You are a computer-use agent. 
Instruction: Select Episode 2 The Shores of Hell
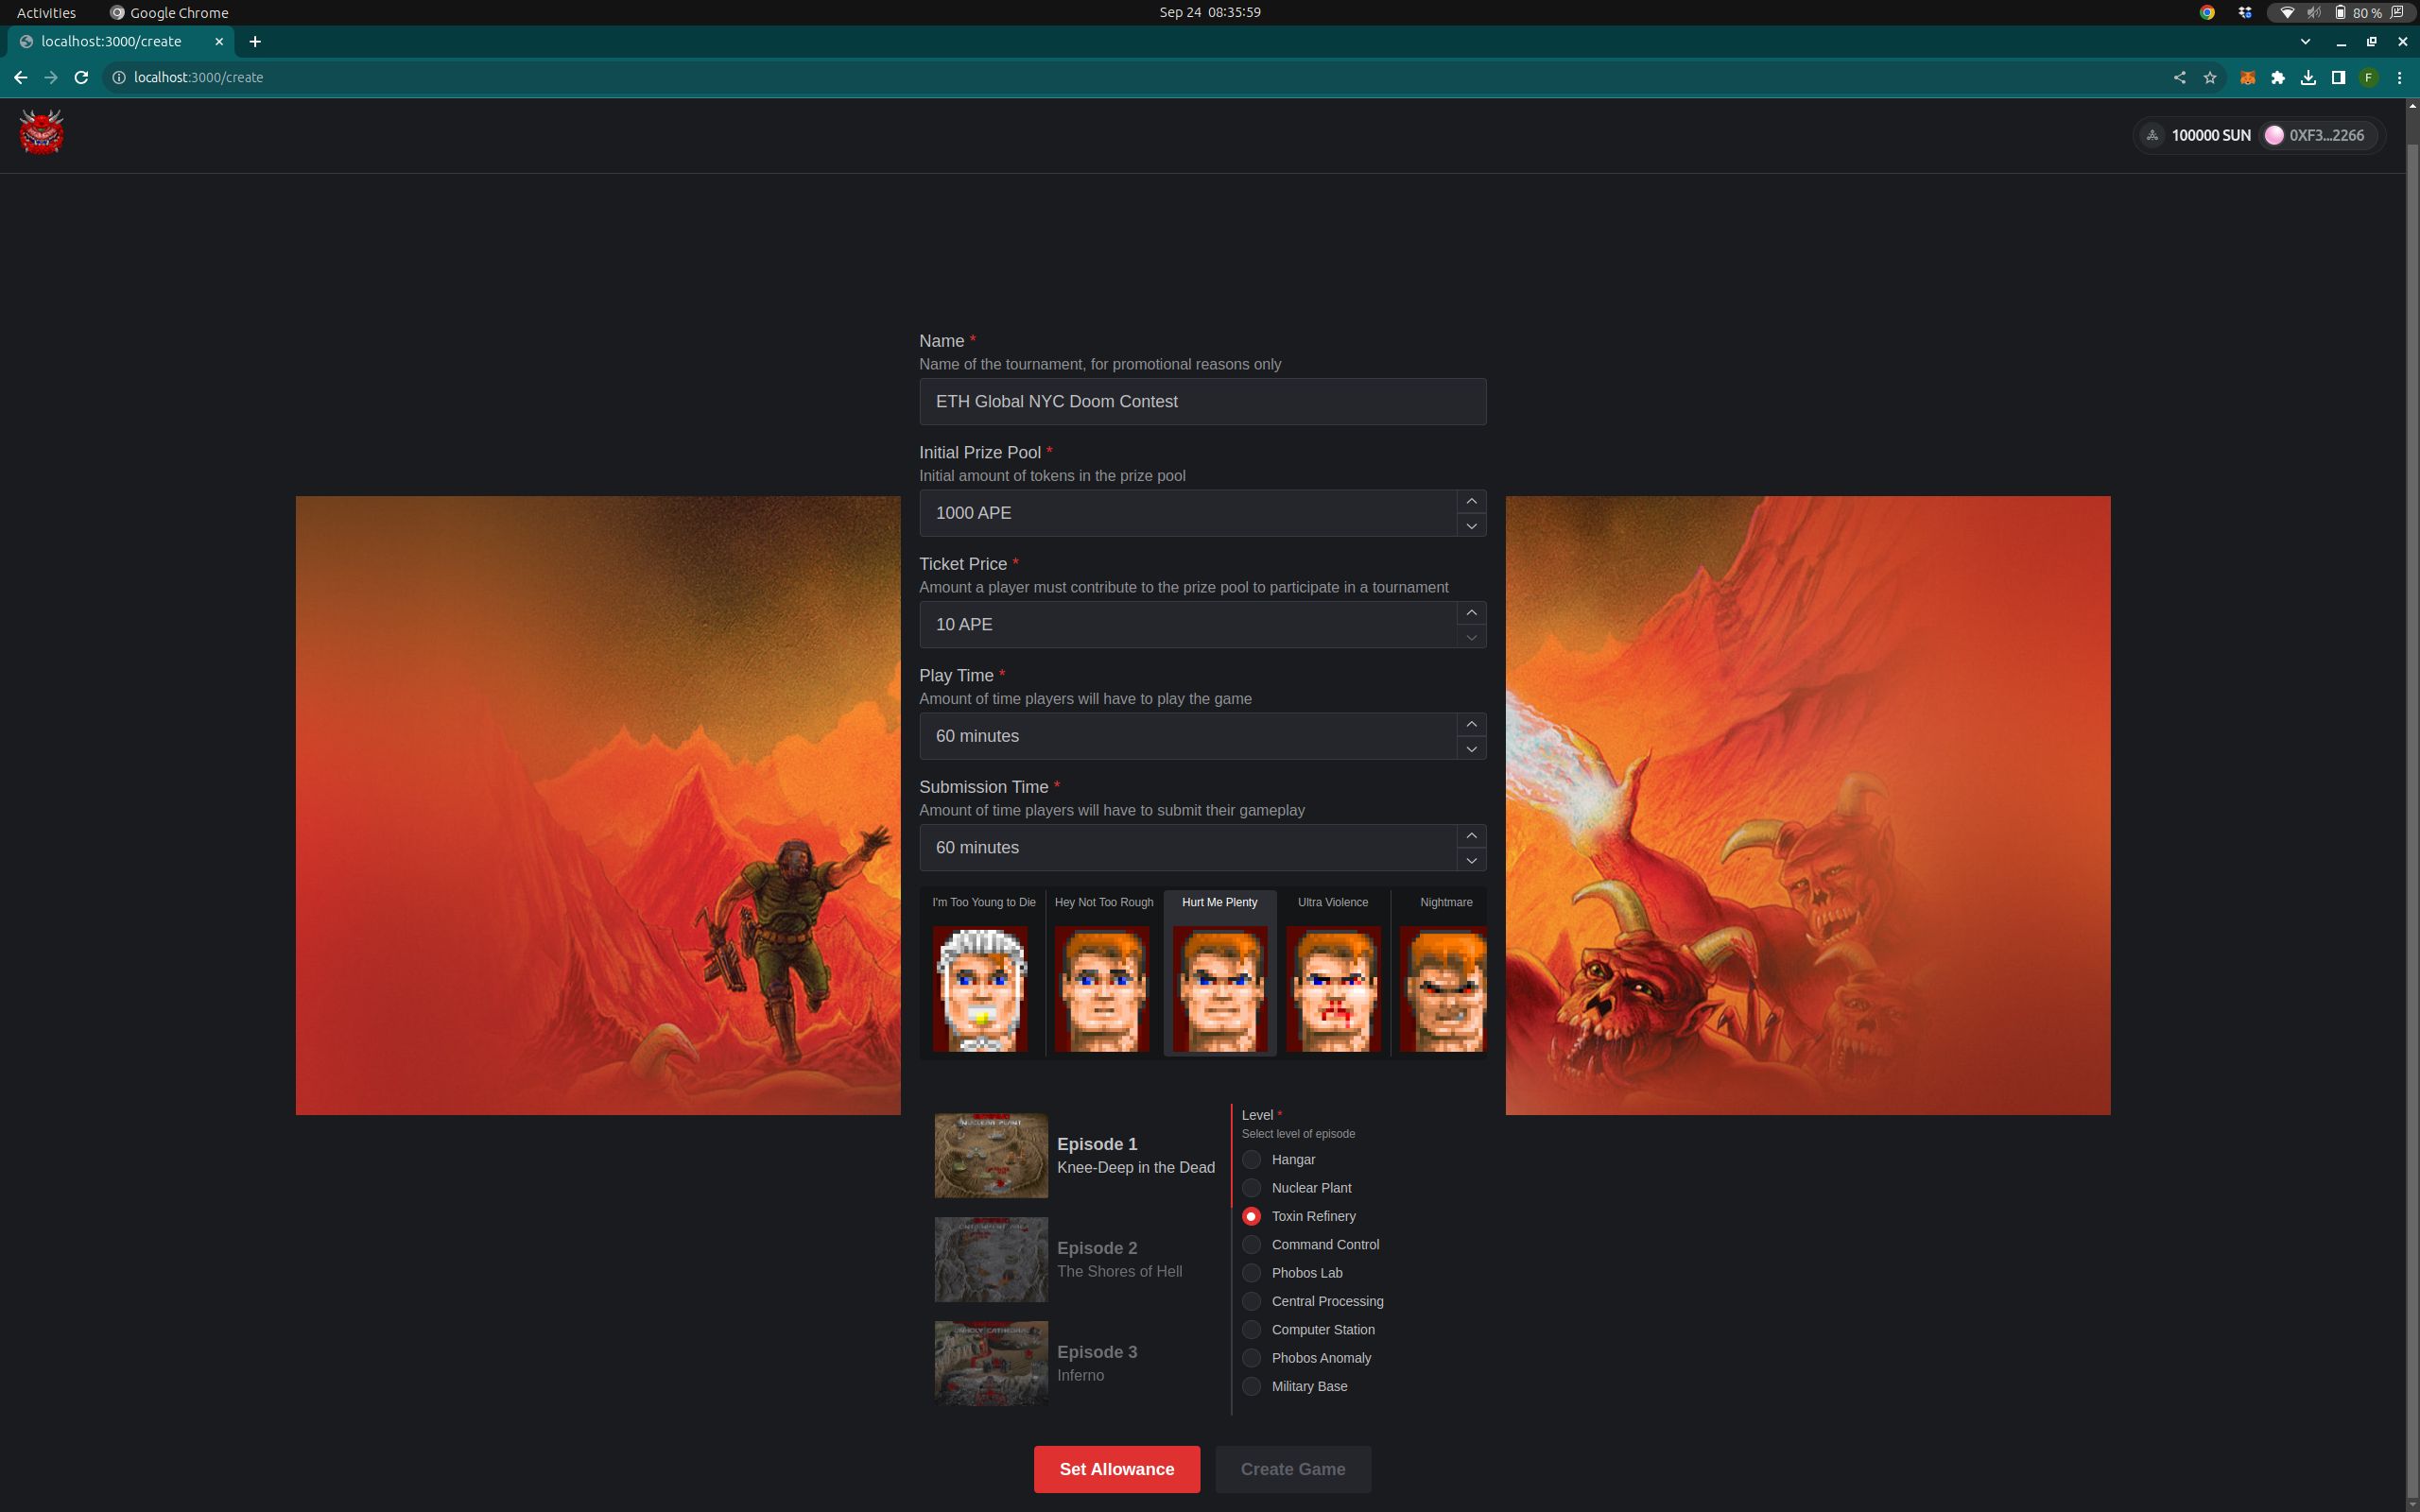[x=1075, y=1260]
